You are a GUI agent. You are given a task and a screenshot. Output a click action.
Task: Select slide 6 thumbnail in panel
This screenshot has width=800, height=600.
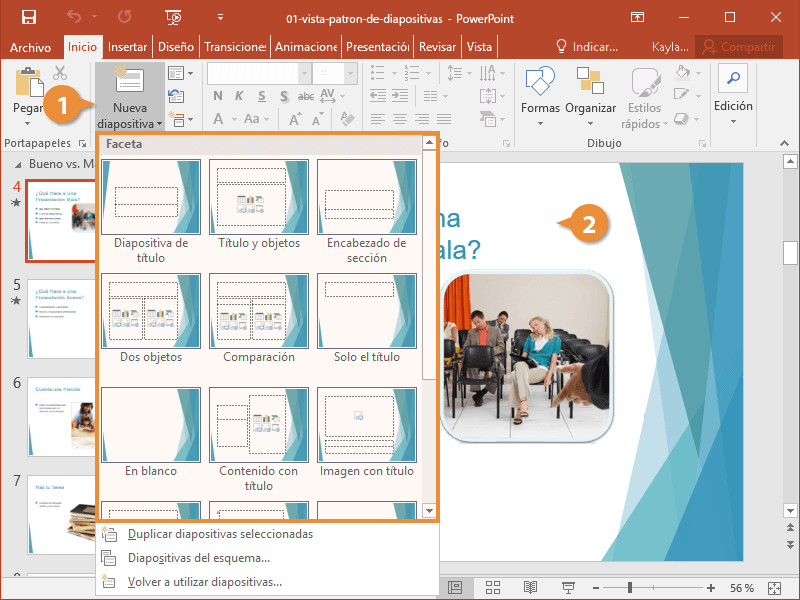(61, 417)
